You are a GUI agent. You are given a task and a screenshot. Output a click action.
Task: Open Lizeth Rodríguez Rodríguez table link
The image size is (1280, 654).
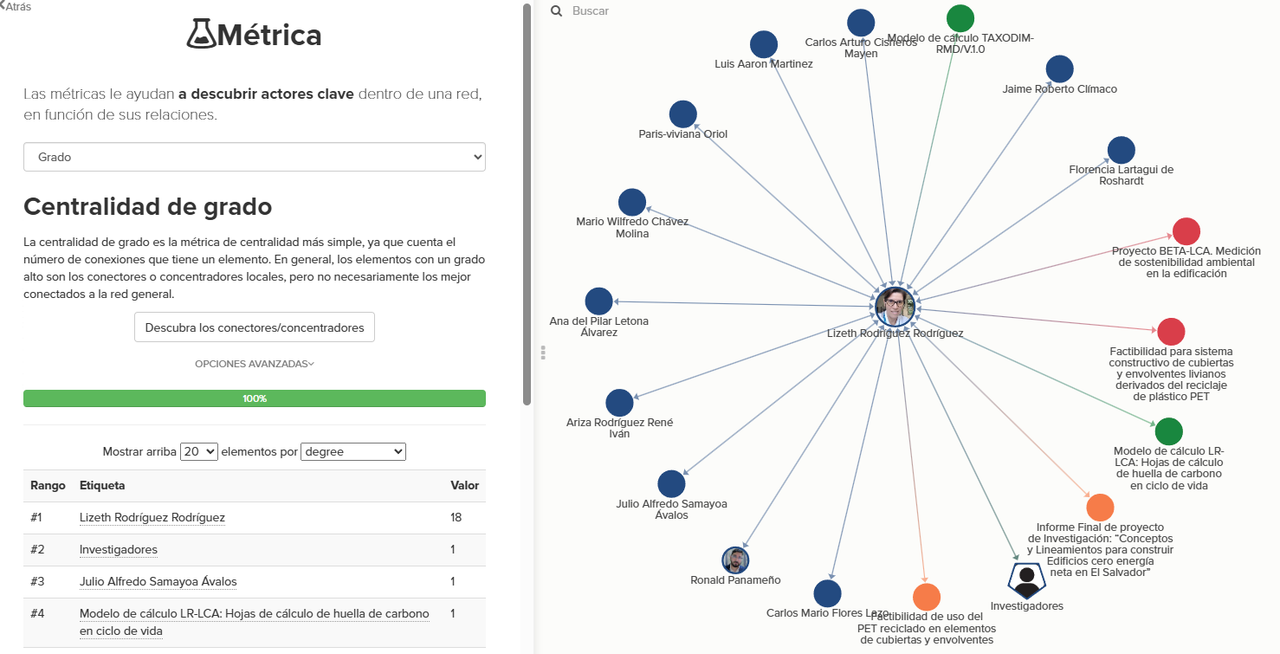tap(152, 518)
